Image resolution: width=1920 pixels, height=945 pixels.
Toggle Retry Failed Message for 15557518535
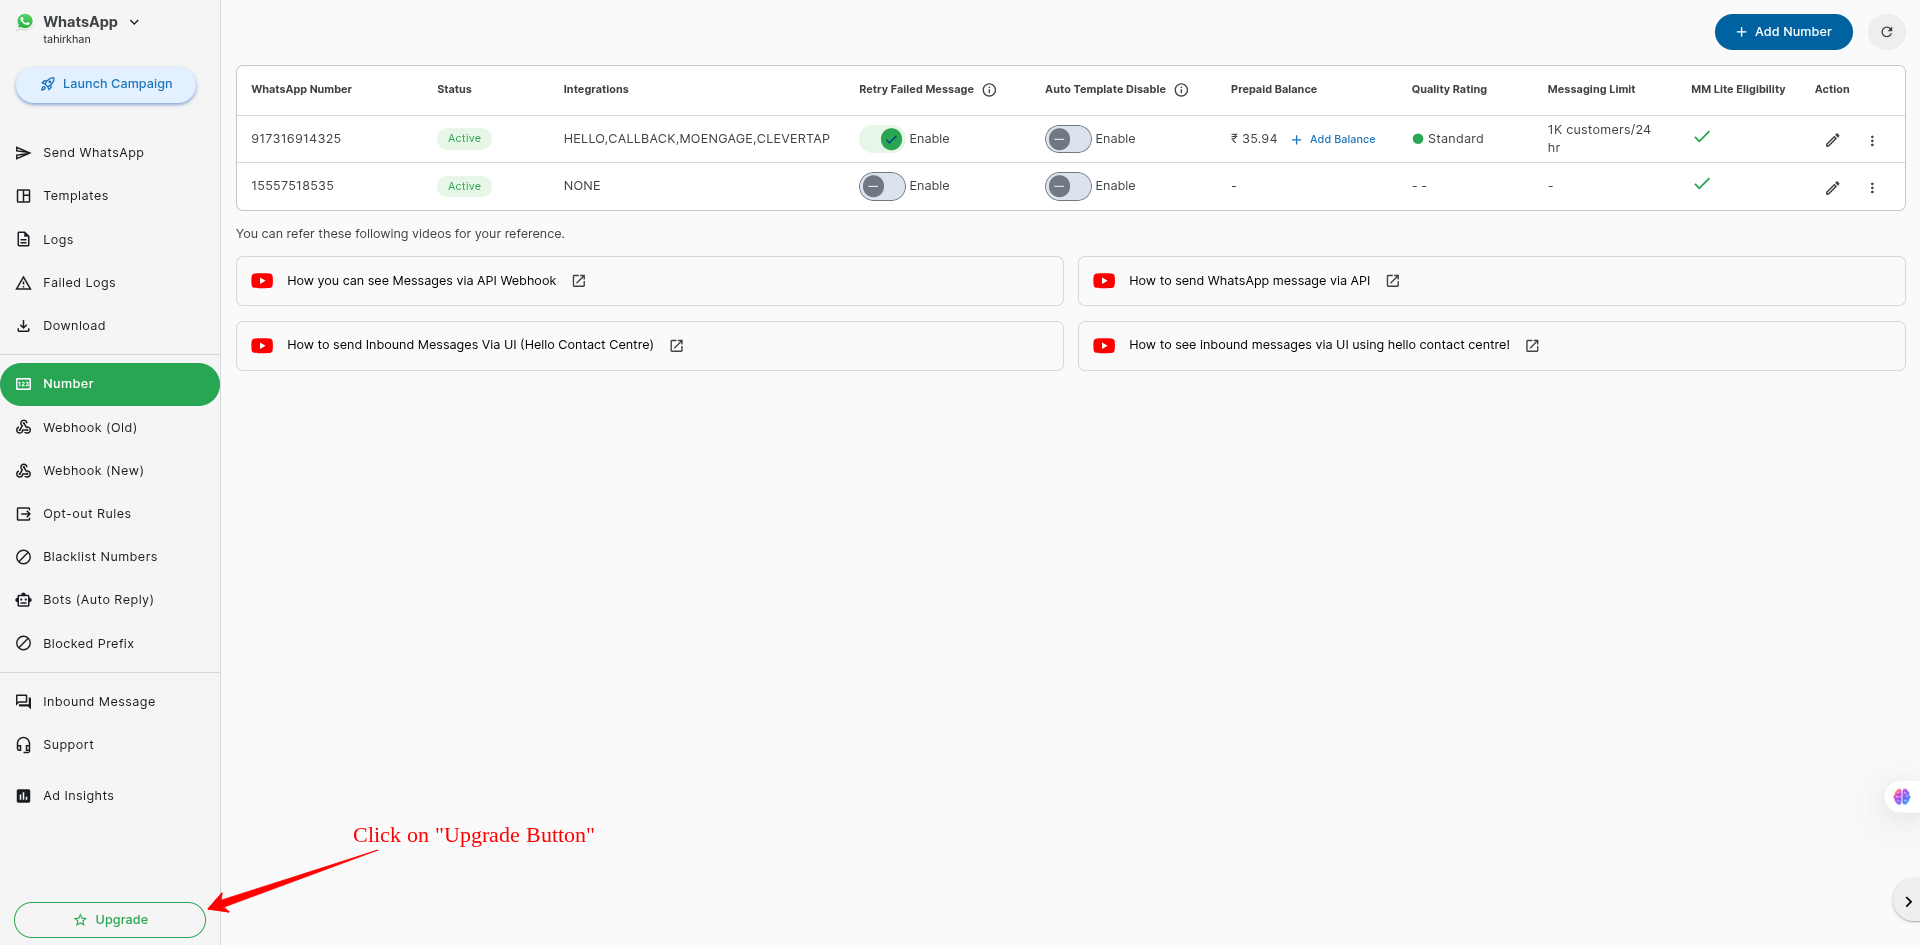[882, 186]
